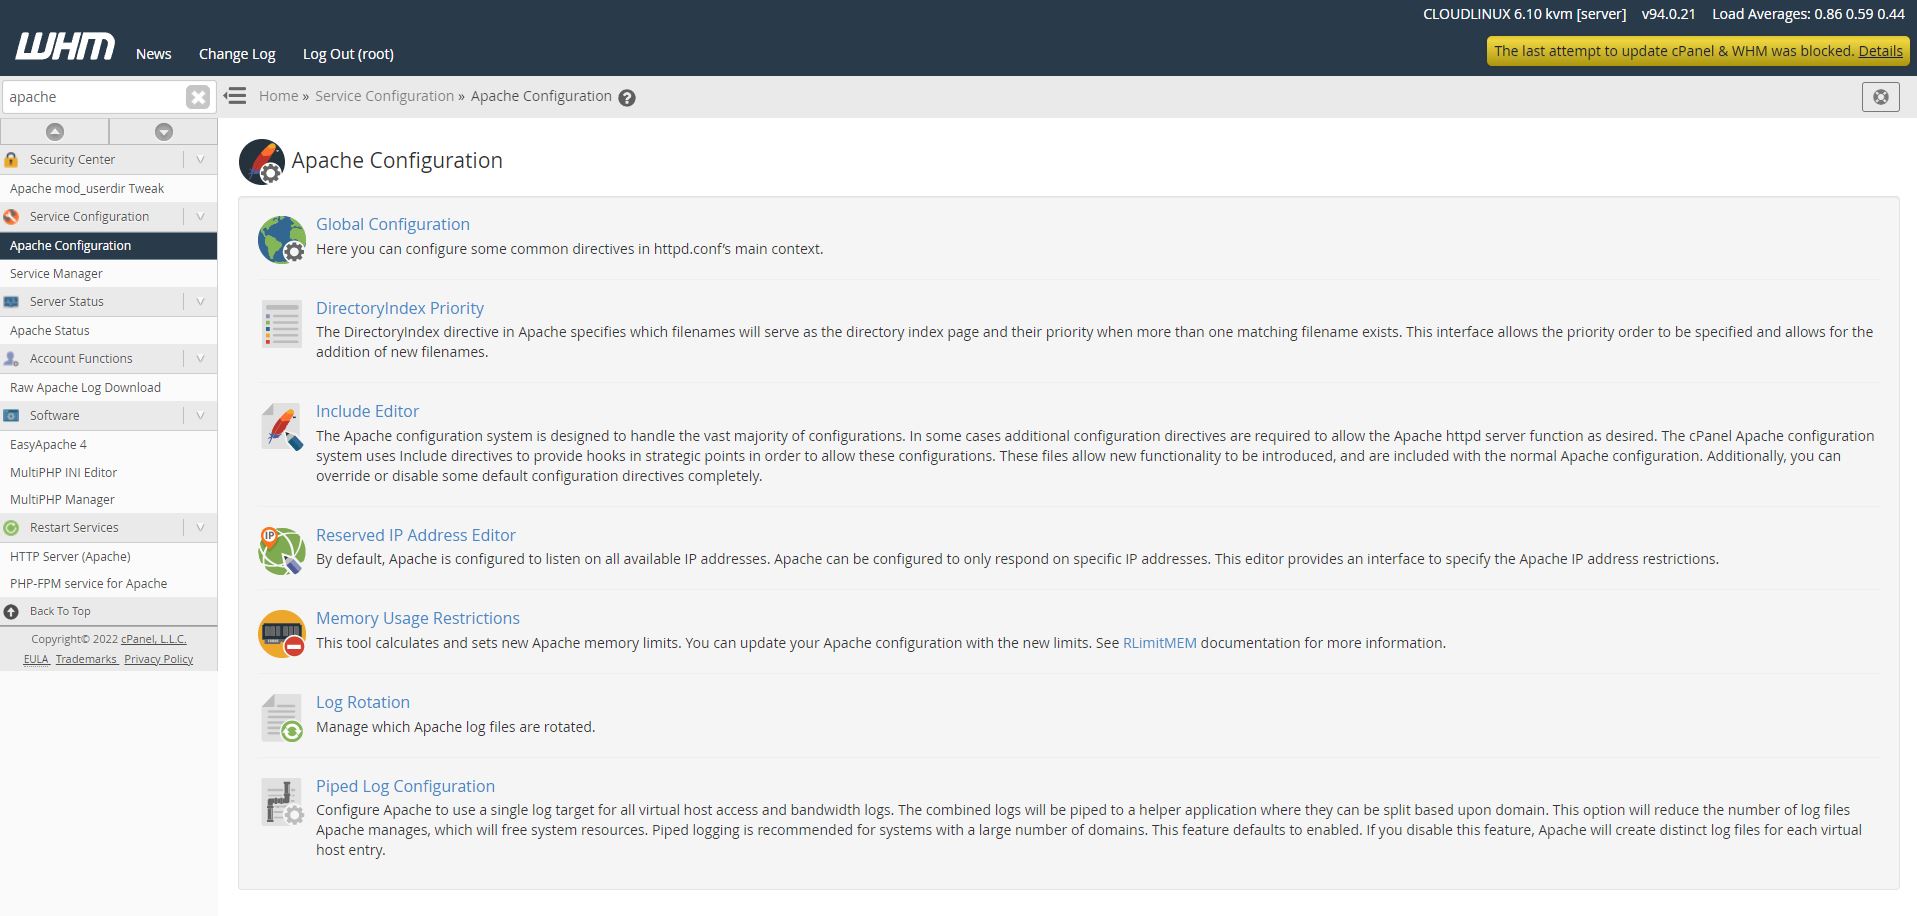1917x916 pixels.
Task: Collapse the Account Functions section chevron
Action: (200, 359)
